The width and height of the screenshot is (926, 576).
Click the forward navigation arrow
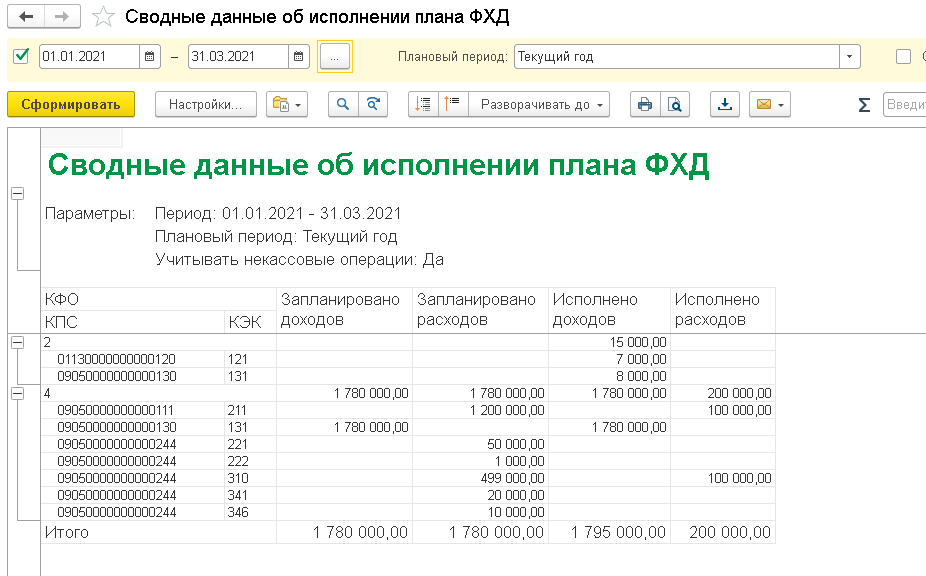[x=61, y=17]
